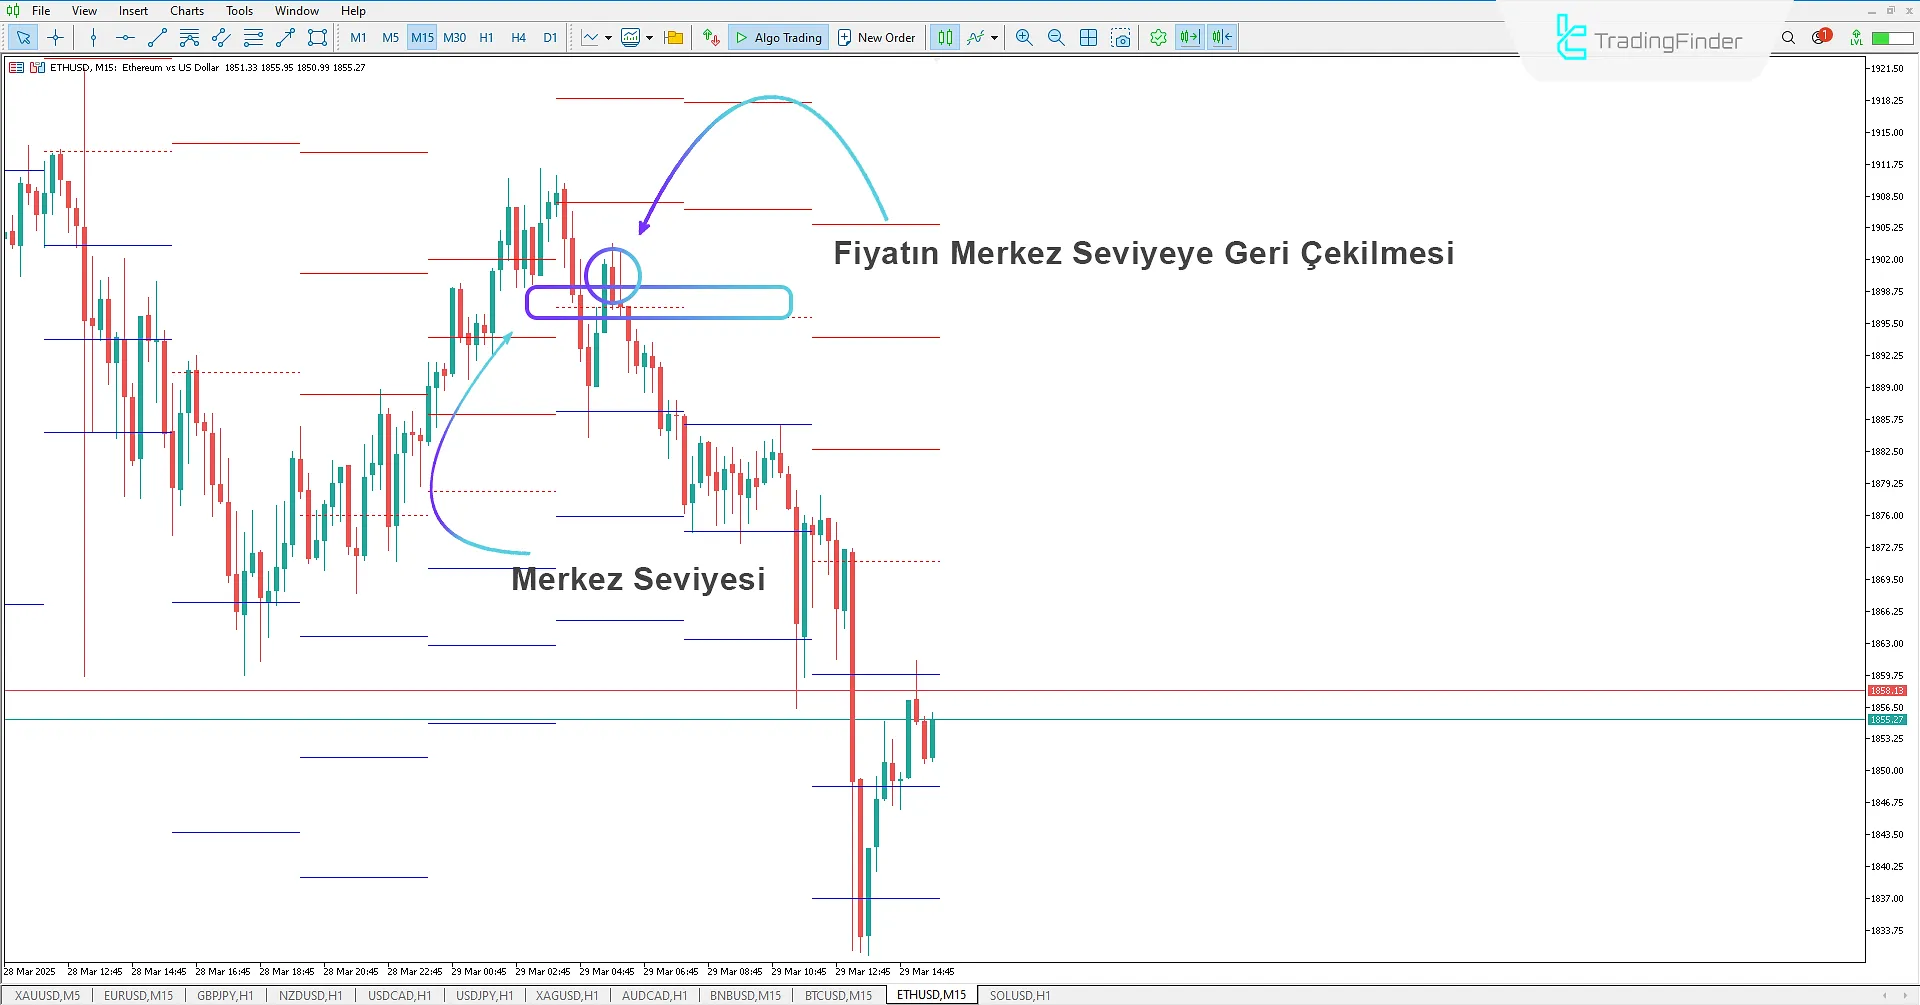Switch to the XAUUSD,M5 chart tab
The width and height of the screenshot is (1920, 1005).
(47, 995)
